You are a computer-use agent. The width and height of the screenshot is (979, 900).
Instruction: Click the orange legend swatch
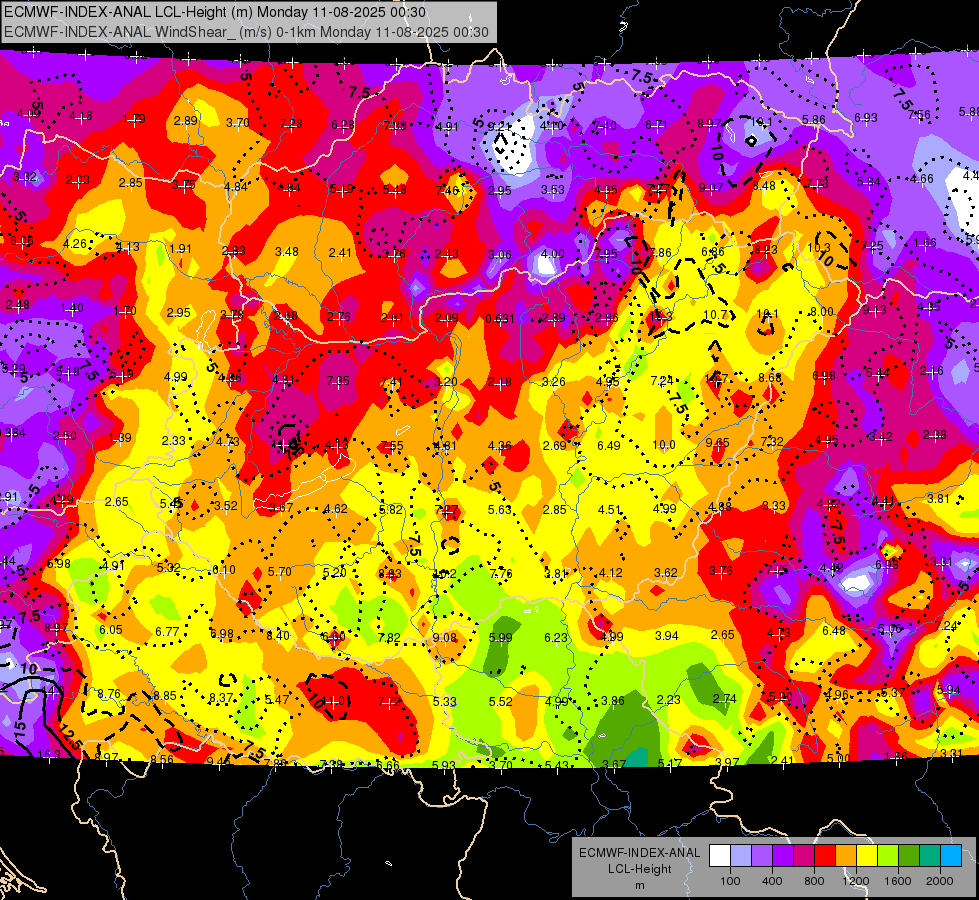[845, 856]
